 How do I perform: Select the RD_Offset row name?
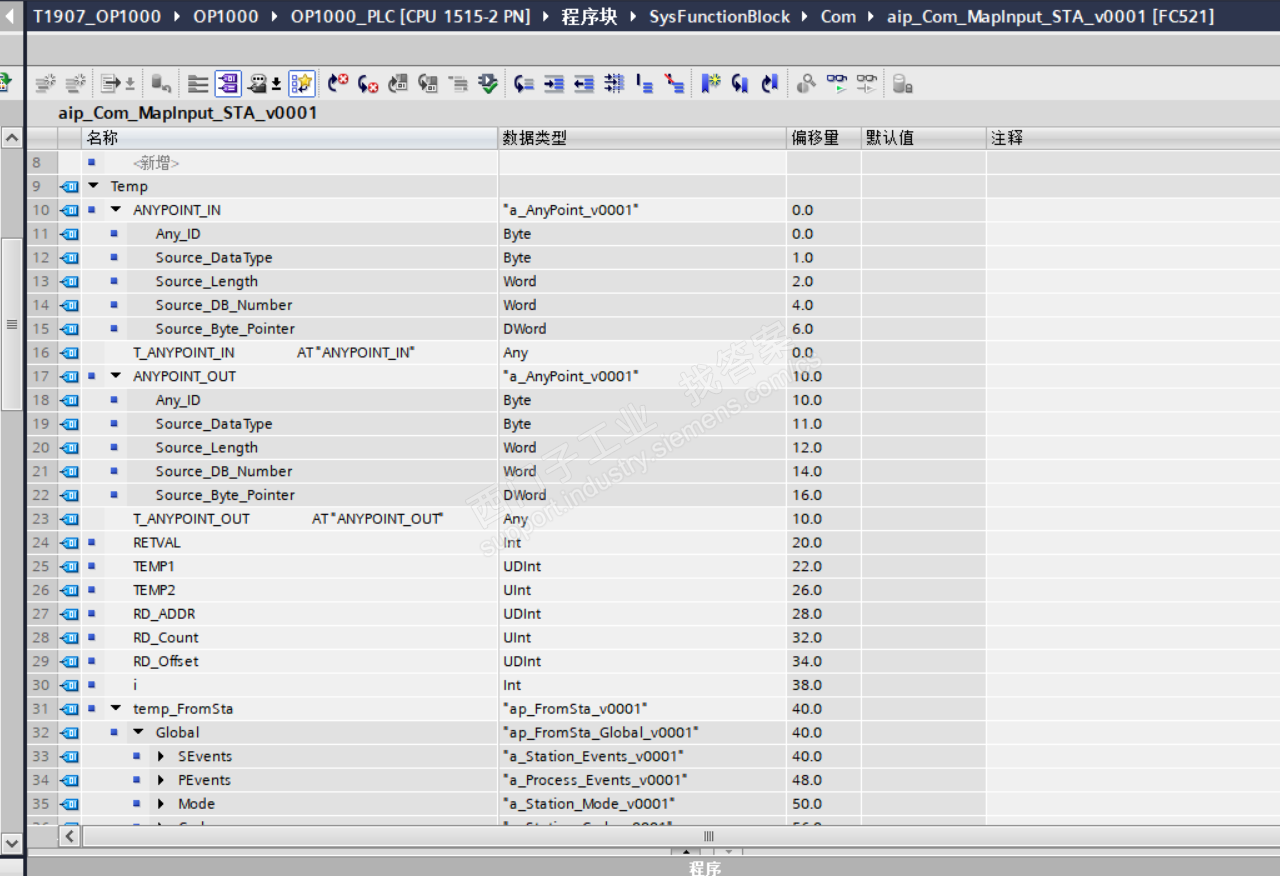[166, 662]
